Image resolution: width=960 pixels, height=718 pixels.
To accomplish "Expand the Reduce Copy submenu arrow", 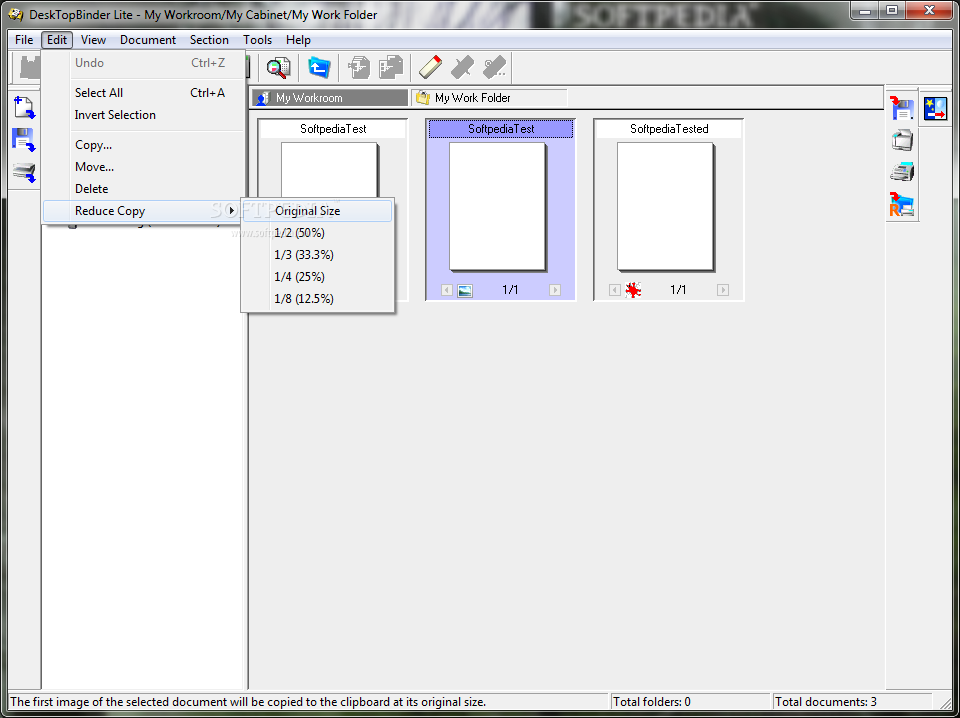I will [x=231, y=211].
